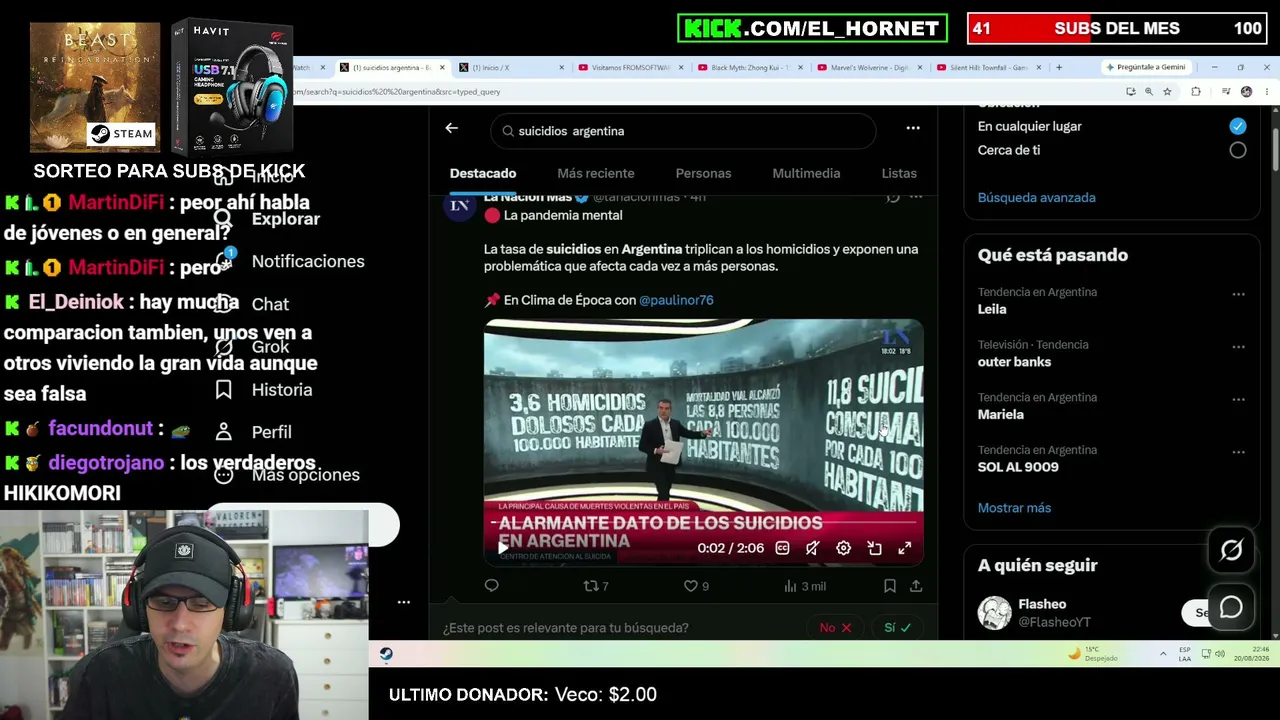Select the 'Cerca de ti' radio option

coord(1238,150)
